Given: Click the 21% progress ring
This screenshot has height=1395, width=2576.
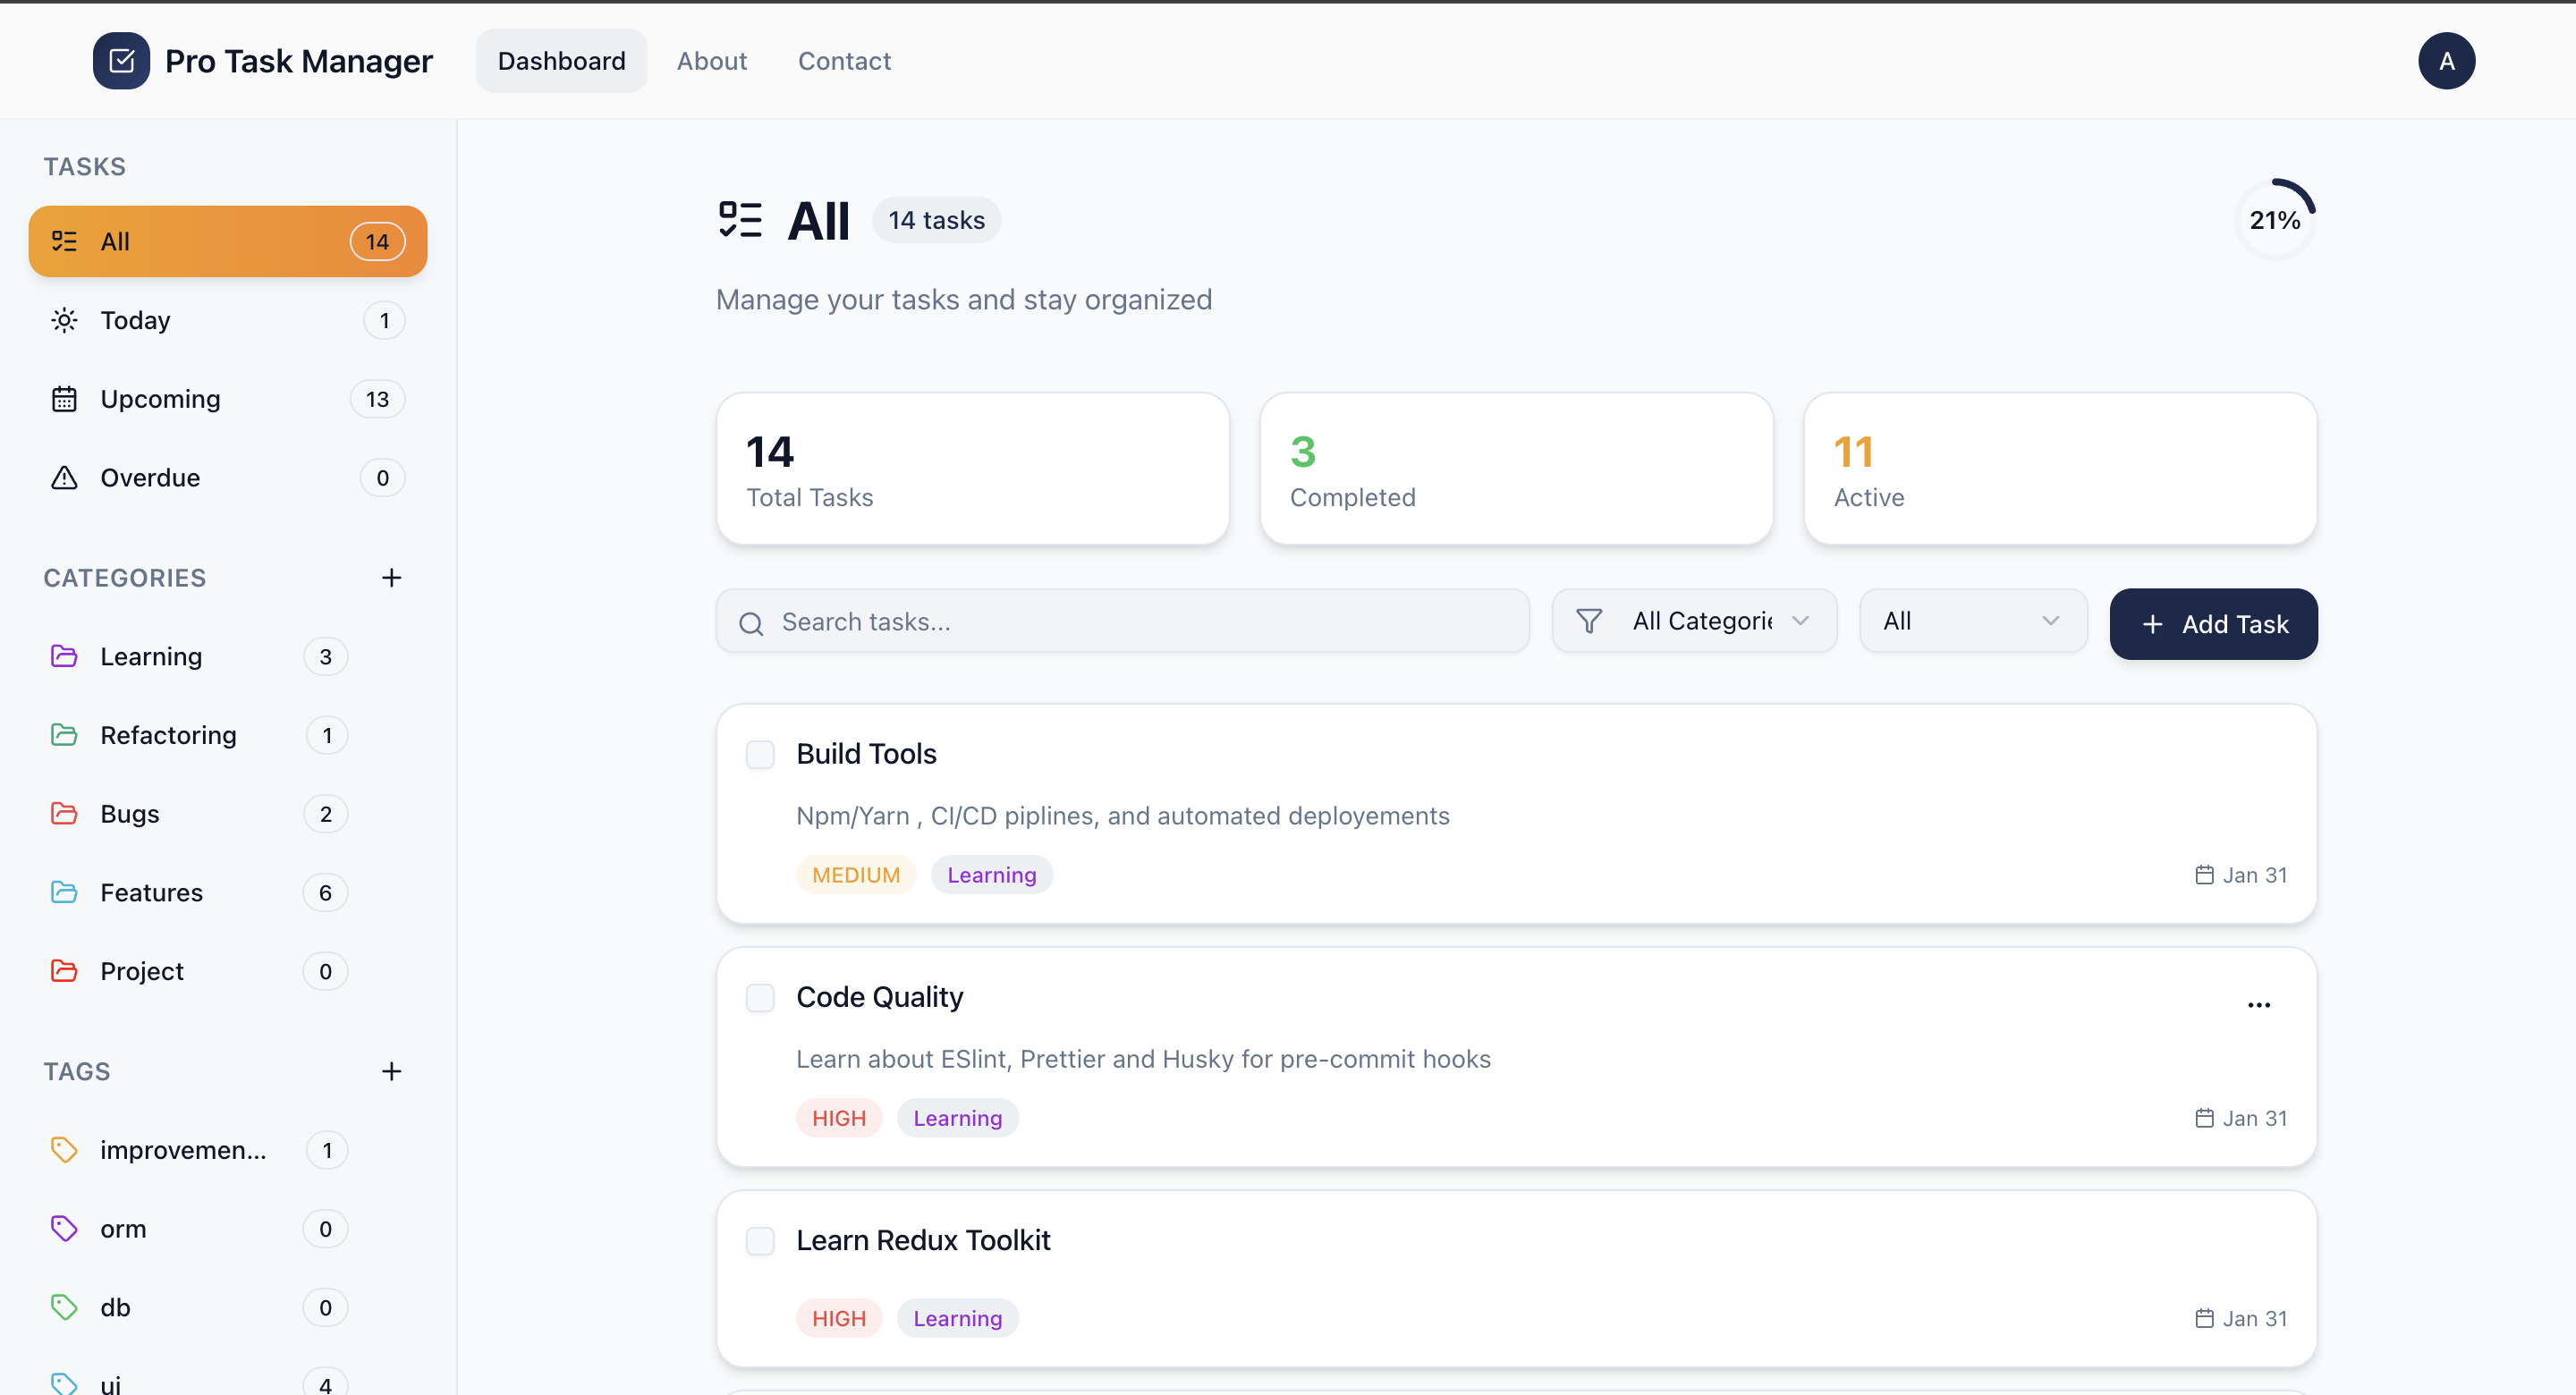Looking at the screenshot, I should [x=2274, y=220].
